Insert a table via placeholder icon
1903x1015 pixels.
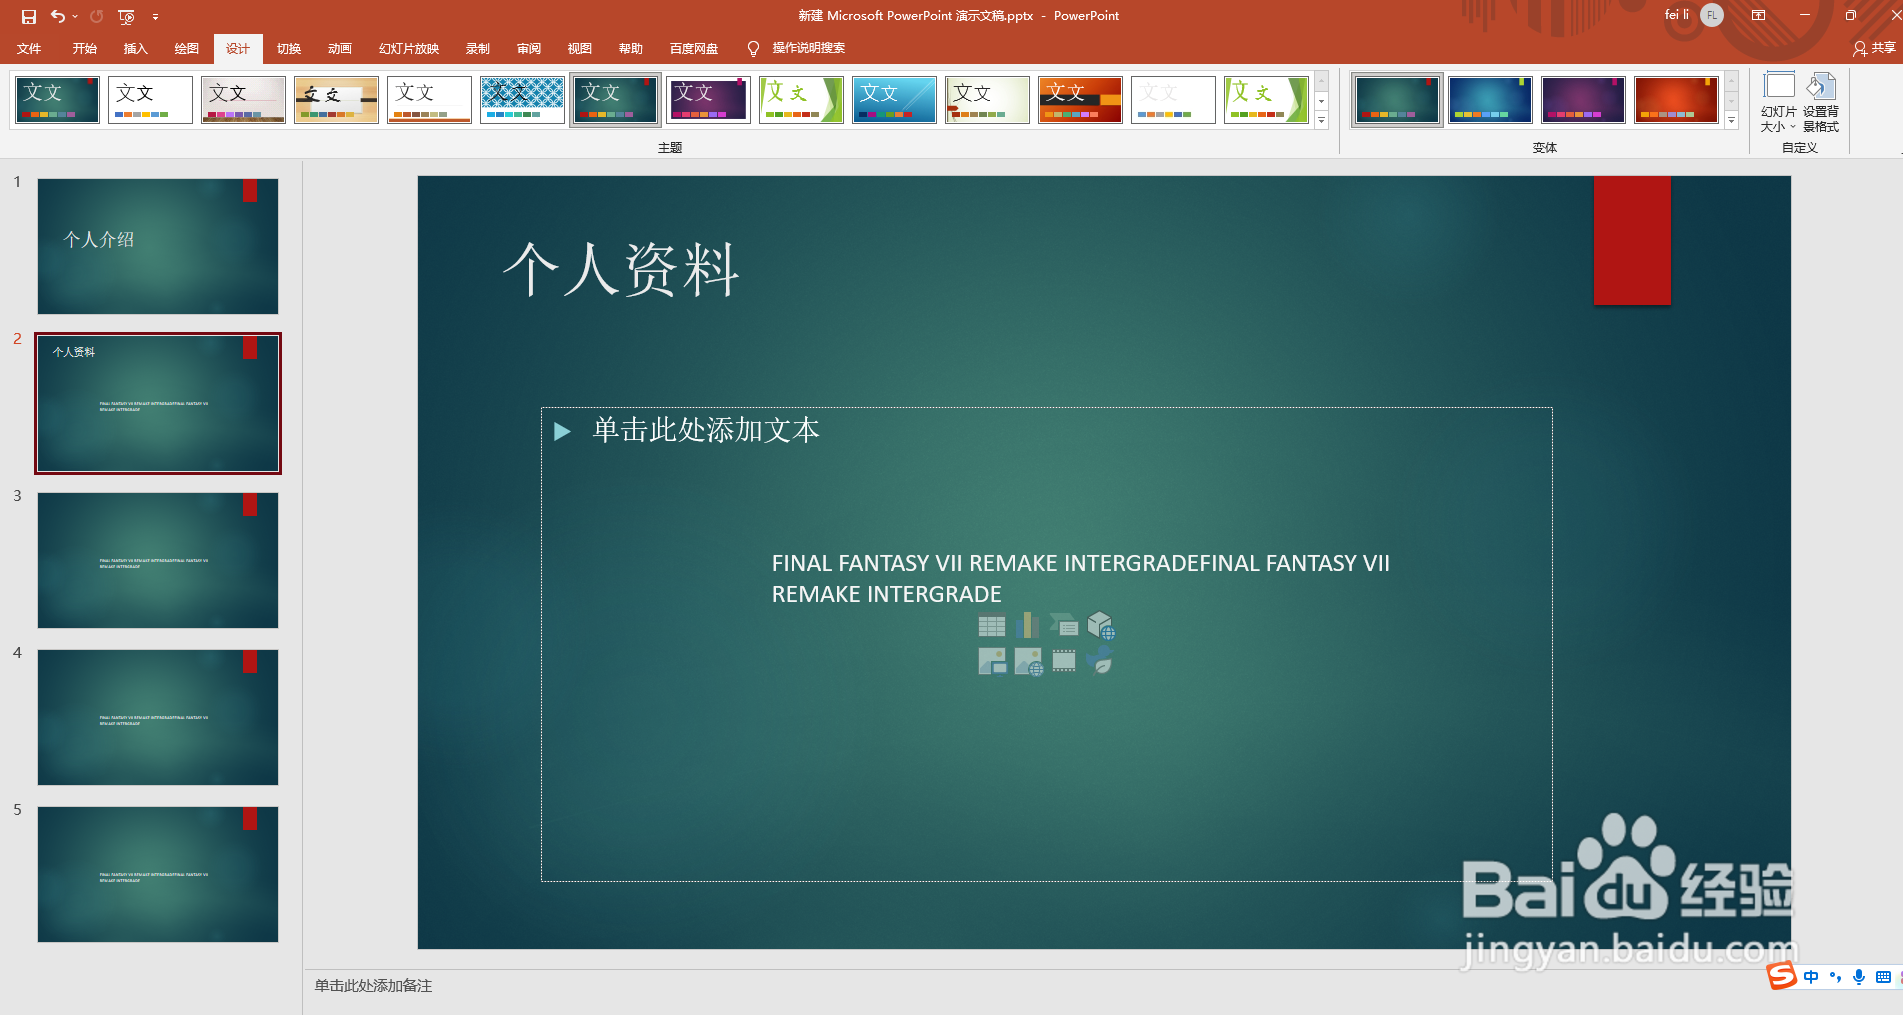992,626
